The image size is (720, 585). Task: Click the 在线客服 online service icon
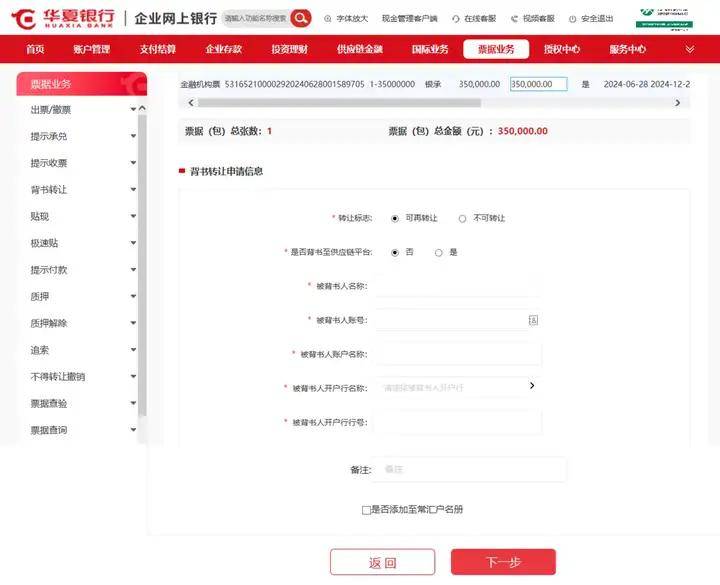point(456,19)
